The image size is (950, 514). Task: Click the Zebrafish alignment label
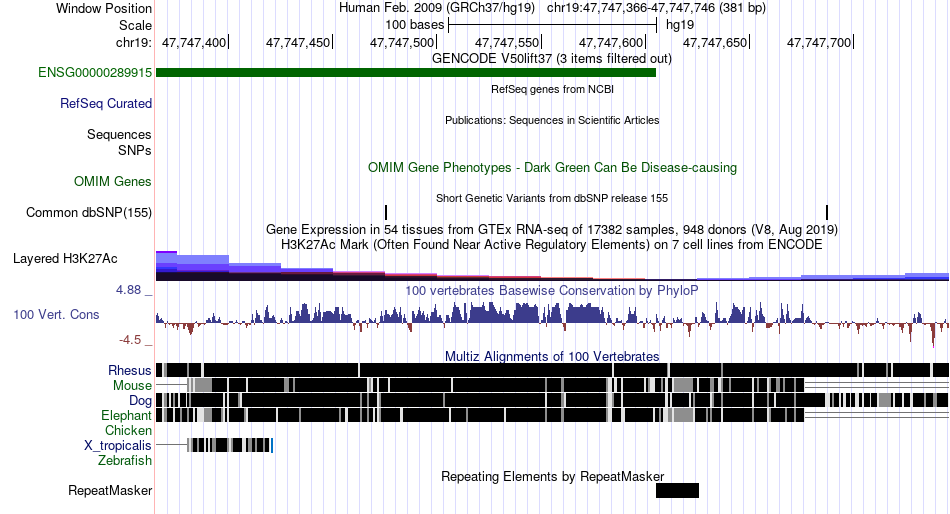125,461
